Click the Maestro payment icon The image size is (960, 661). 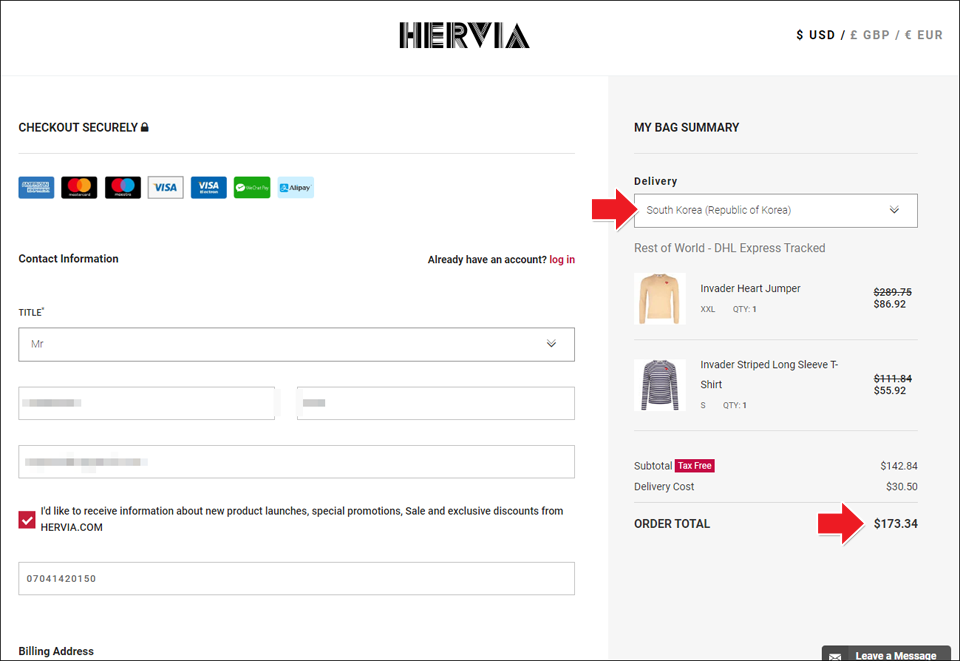click(122, 187)
